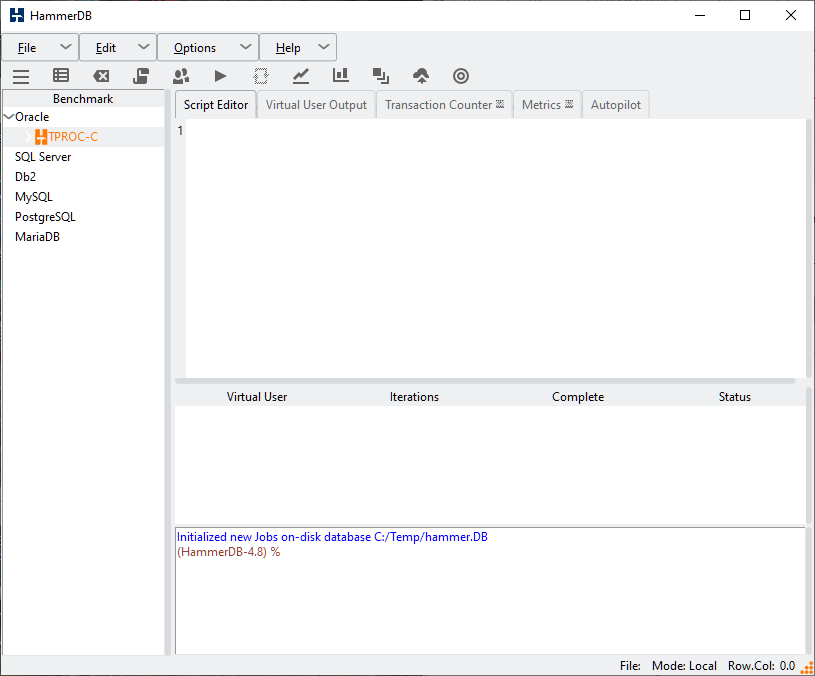Click the Metrics bar-chart icon

coord(341,75)
